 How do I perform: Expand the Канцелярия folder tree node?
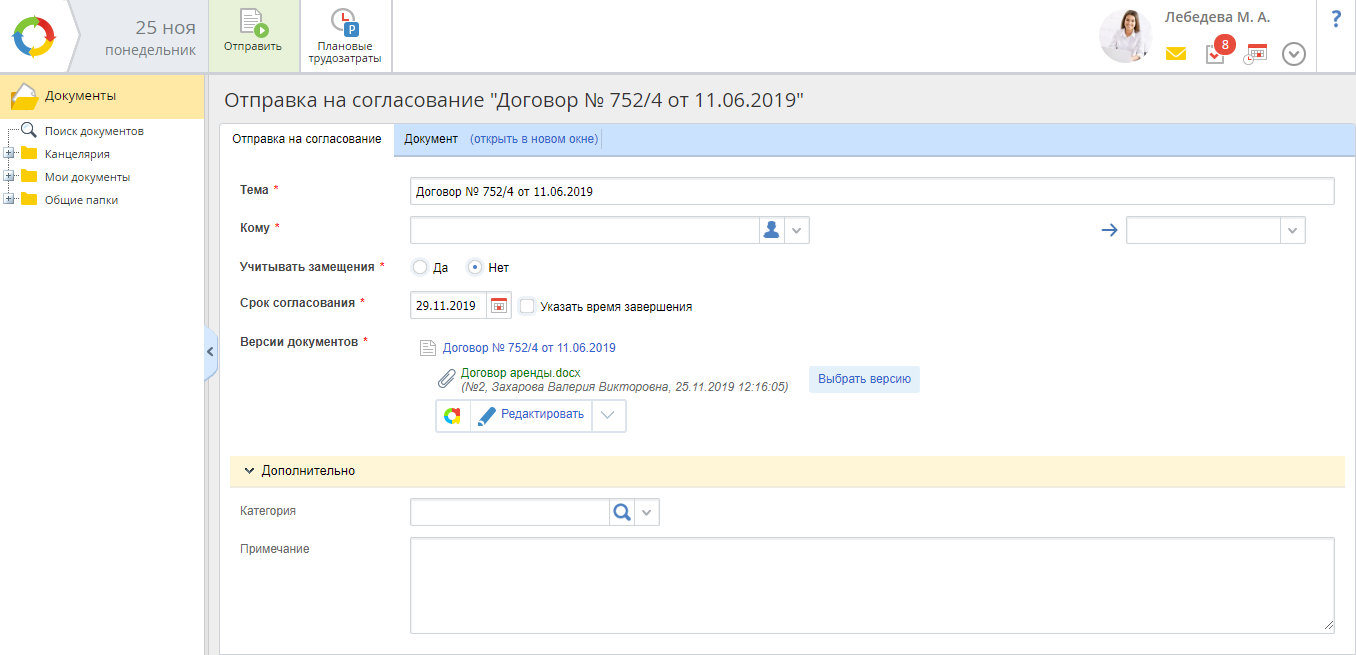click(9, 154)
